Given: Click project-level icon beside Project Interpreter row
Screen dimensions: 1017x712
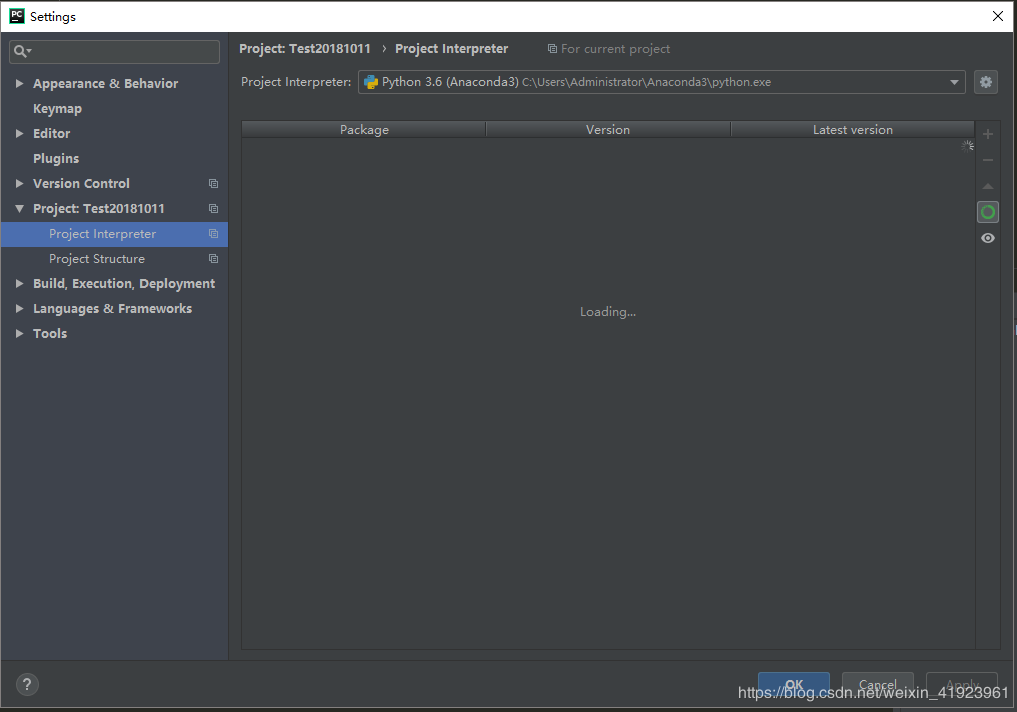Looking at the screenshot, I should tap(213, 233).
